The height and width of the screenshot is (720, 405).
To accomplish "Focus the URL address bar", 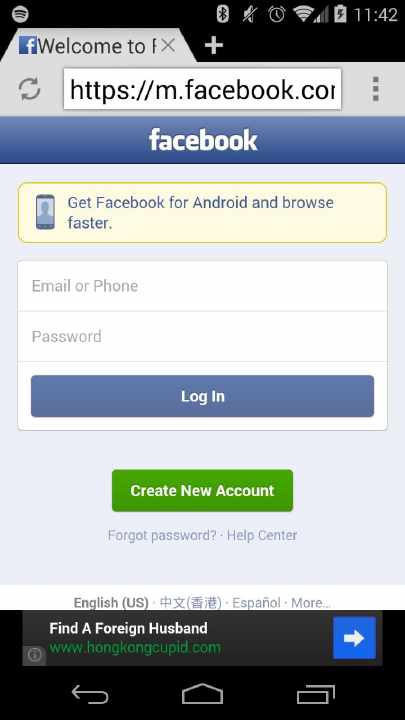I will click(x=202, y=89).
